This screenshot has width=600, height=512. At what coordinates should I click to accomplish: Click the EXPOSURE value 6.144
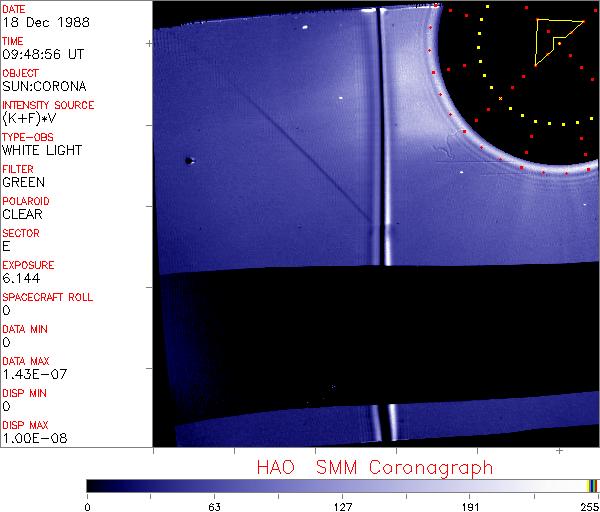click(x=22, y=278)
